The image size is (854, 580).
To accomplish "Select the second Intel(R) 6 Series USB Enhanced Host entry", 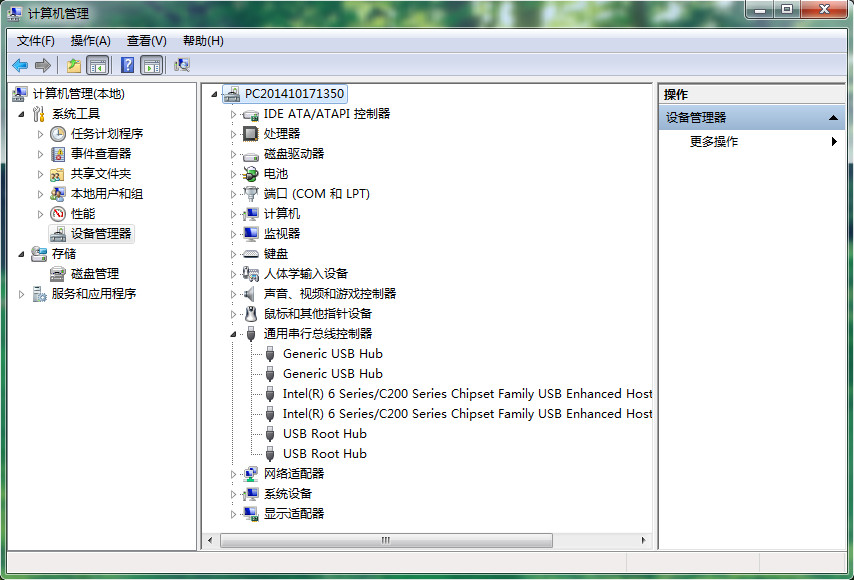I will (x=467, y=414).
